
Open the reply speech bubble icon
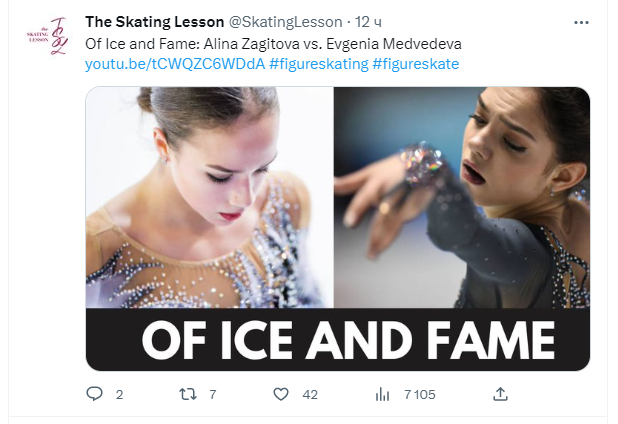[95, 394]
